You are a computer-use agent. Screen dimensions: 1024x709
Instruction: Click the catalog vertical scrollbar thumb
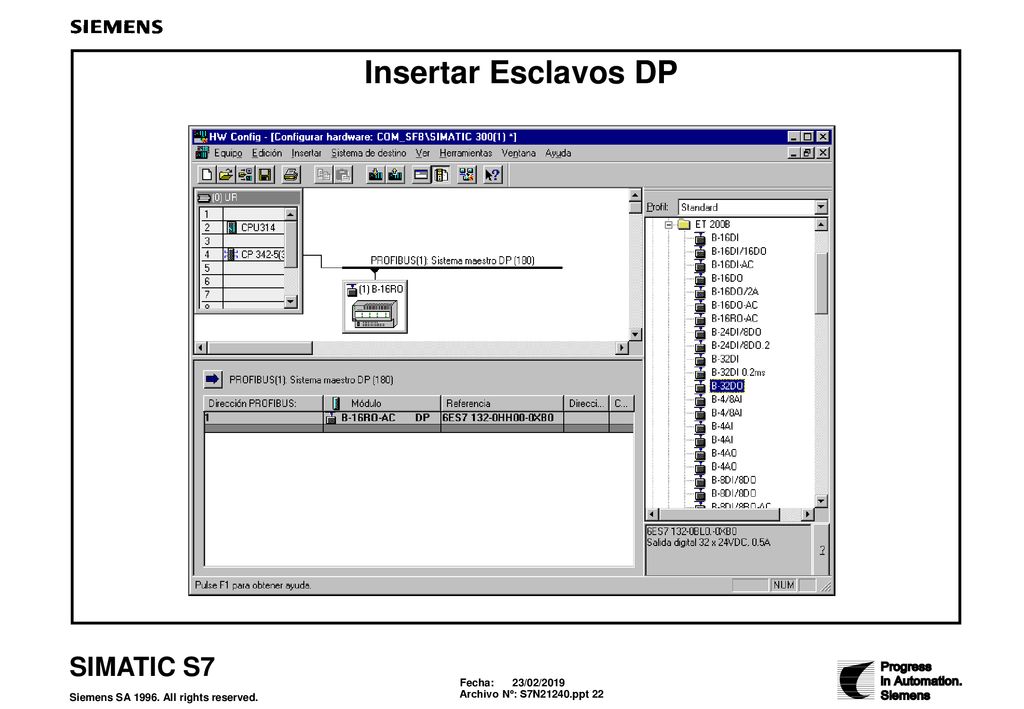(822, 284)
